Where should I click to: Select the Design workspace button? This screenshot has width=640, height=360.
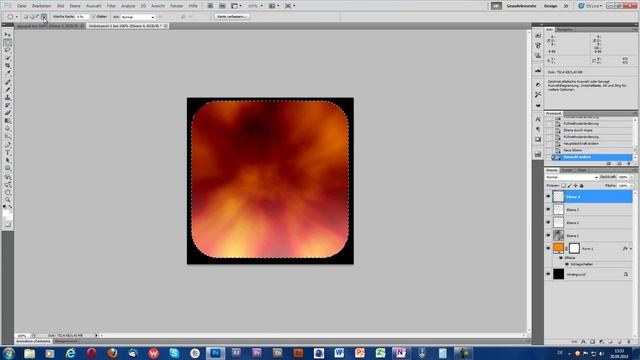pos(550,6)
